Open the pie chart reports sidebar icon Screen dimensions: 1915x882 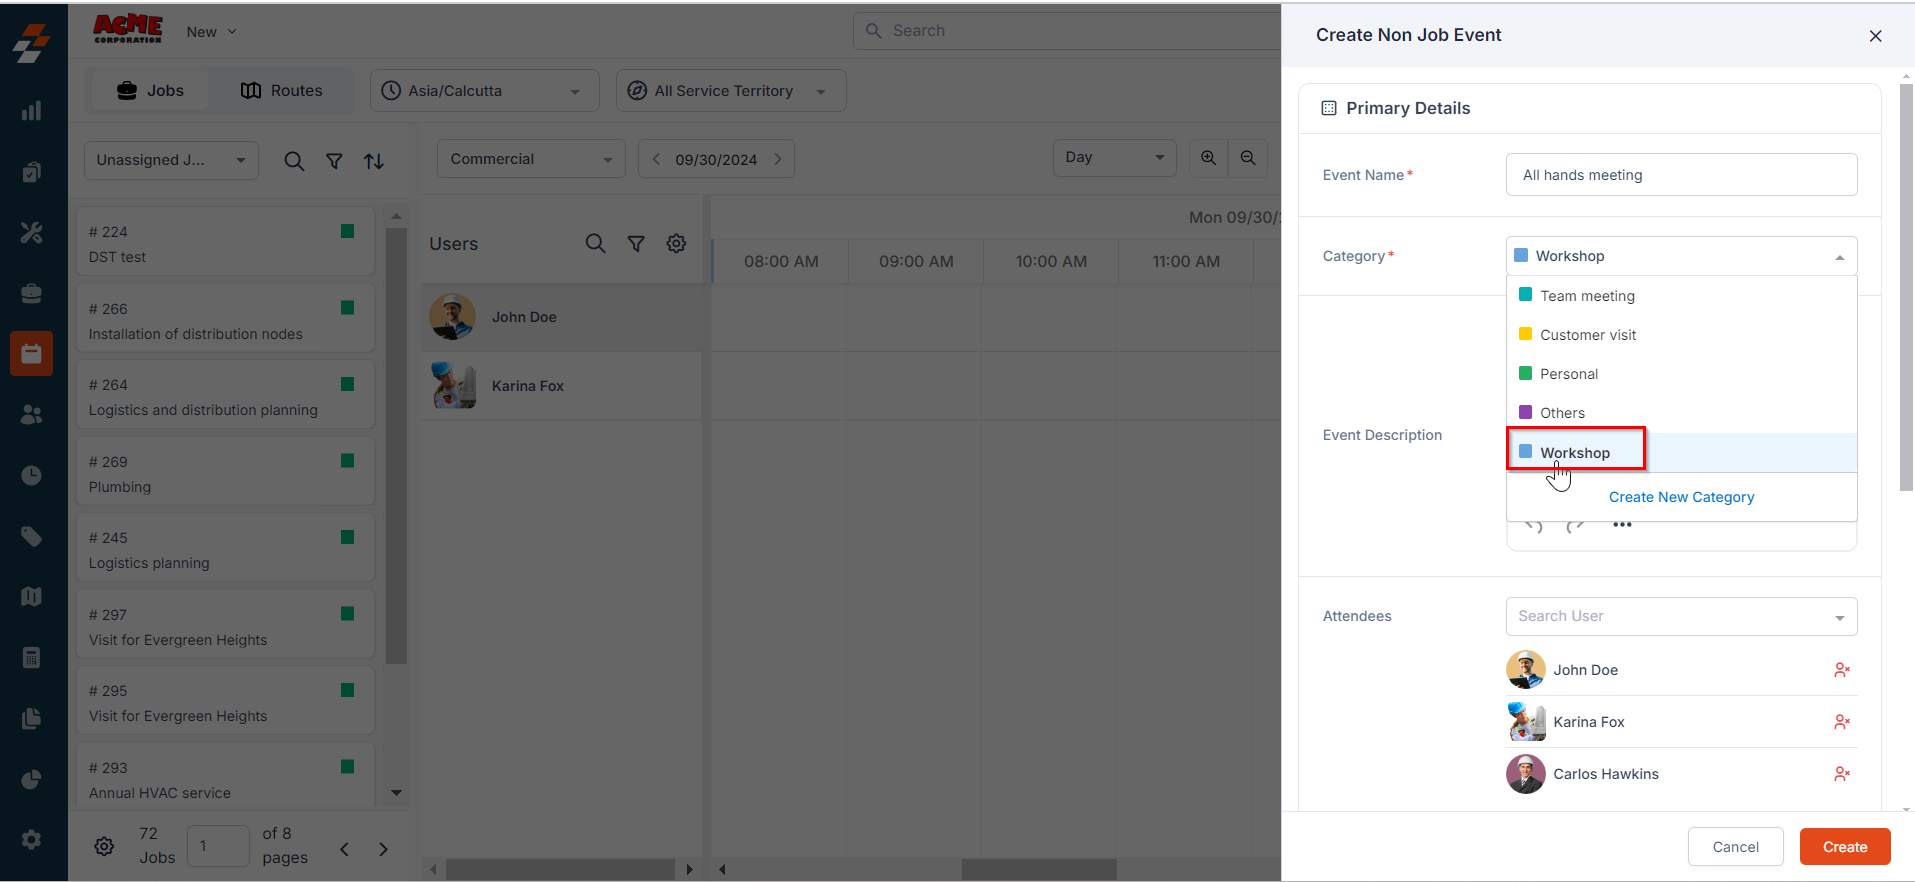pos(32,779)
